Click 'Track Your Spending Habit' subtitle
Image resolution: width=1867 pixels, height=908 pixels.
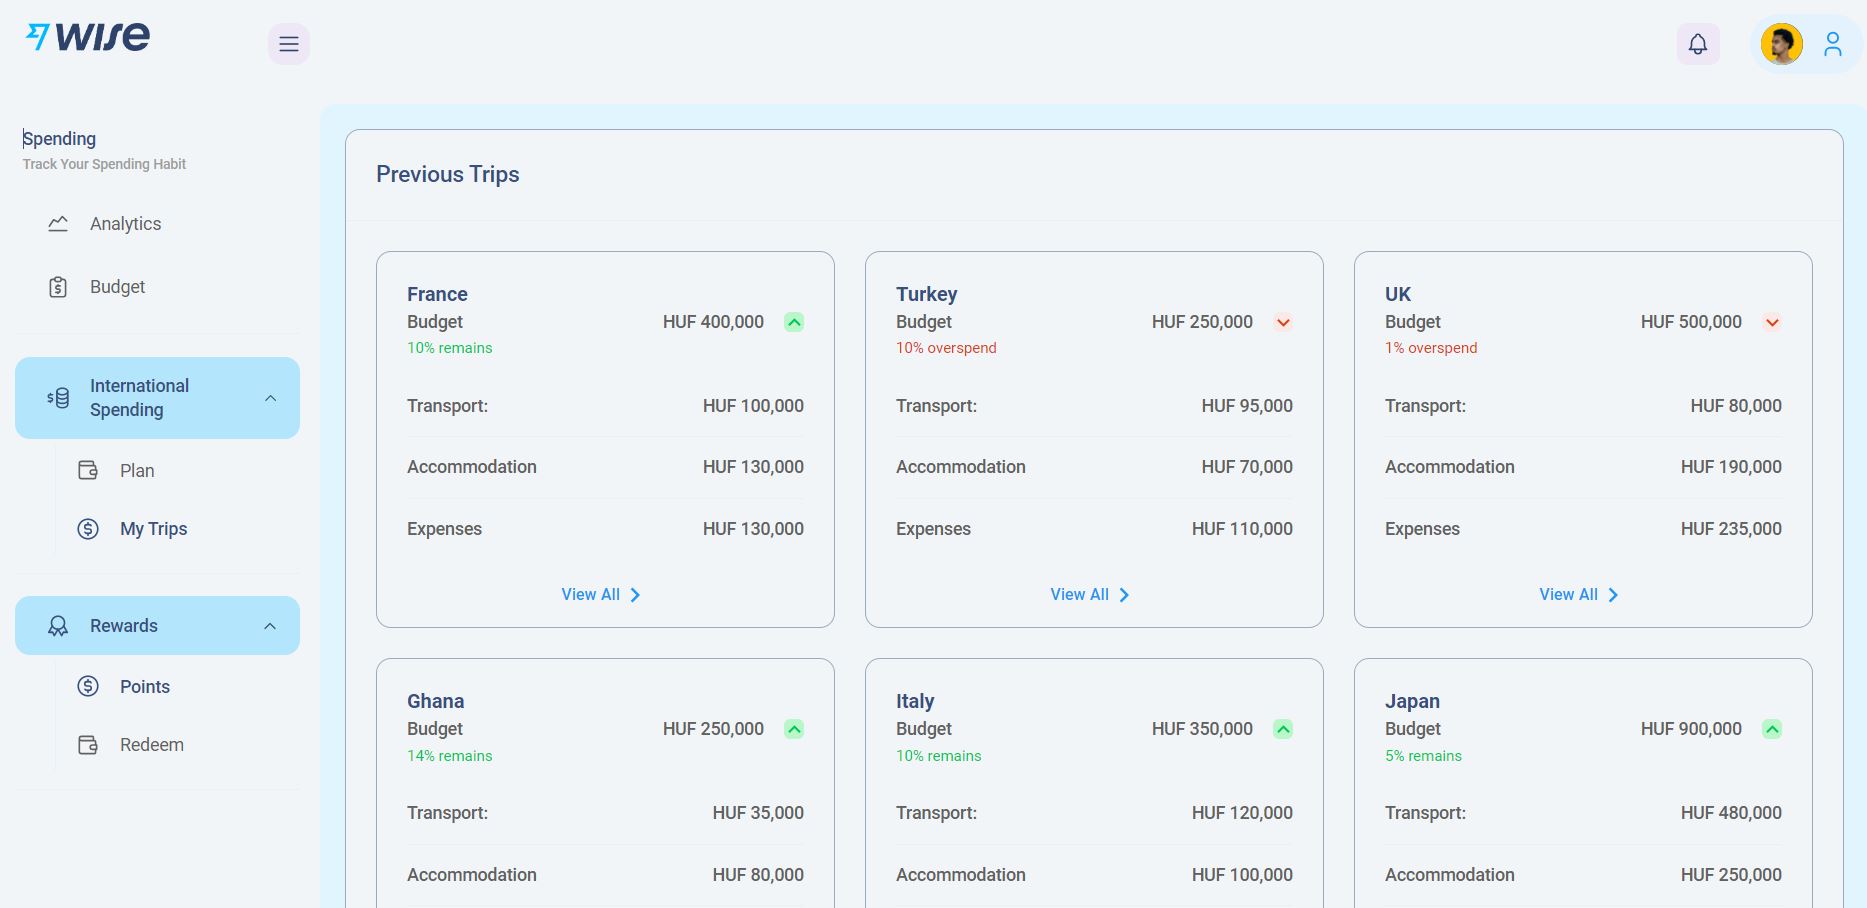click(104, 164)
